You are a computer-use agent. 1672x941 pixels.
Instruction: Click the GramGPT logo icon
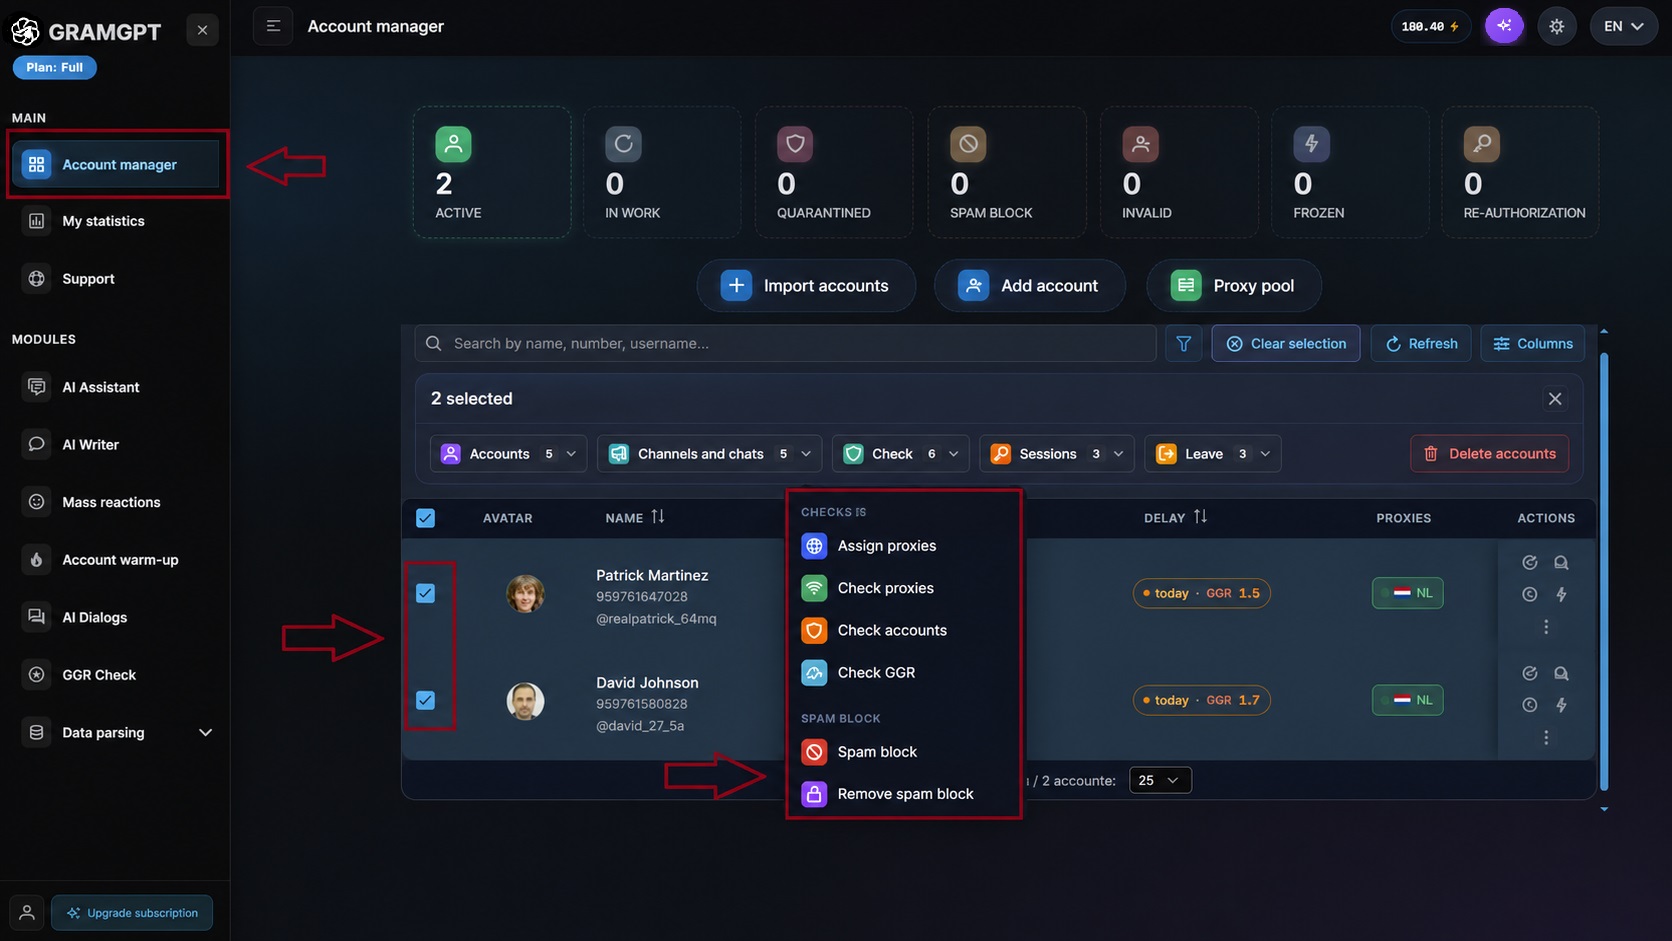coord(25,32)
